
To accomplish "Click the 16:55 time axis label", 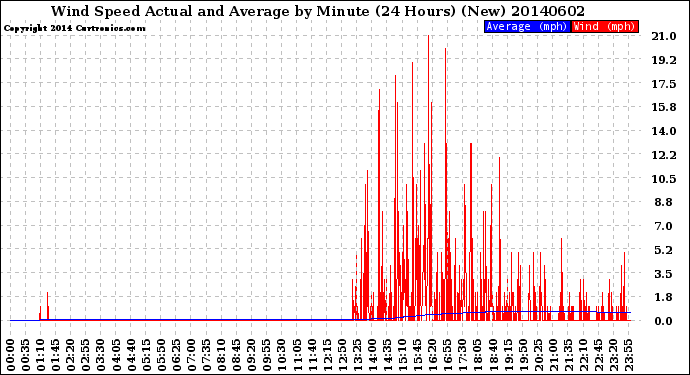I will coord(448,355).
